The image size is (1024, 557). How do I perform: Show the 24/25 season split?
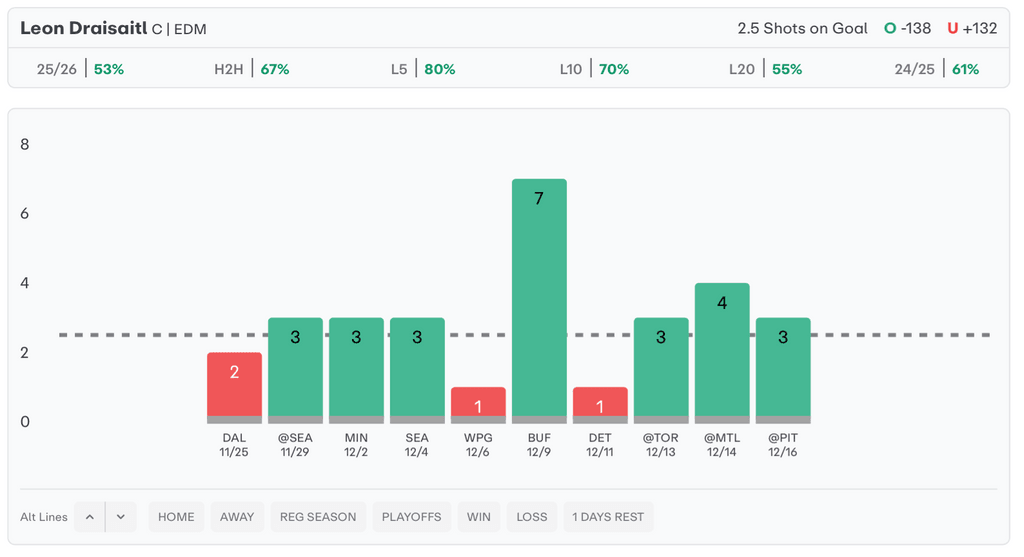click(x=937, y=69)
